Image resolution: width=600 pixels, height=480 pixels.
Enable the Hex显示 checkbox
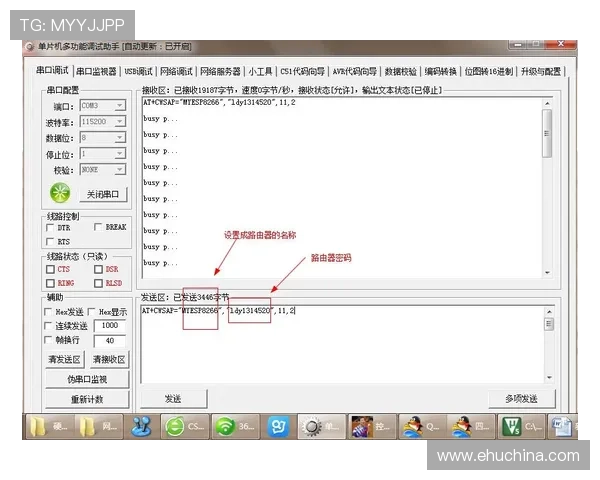click(91, 312)
